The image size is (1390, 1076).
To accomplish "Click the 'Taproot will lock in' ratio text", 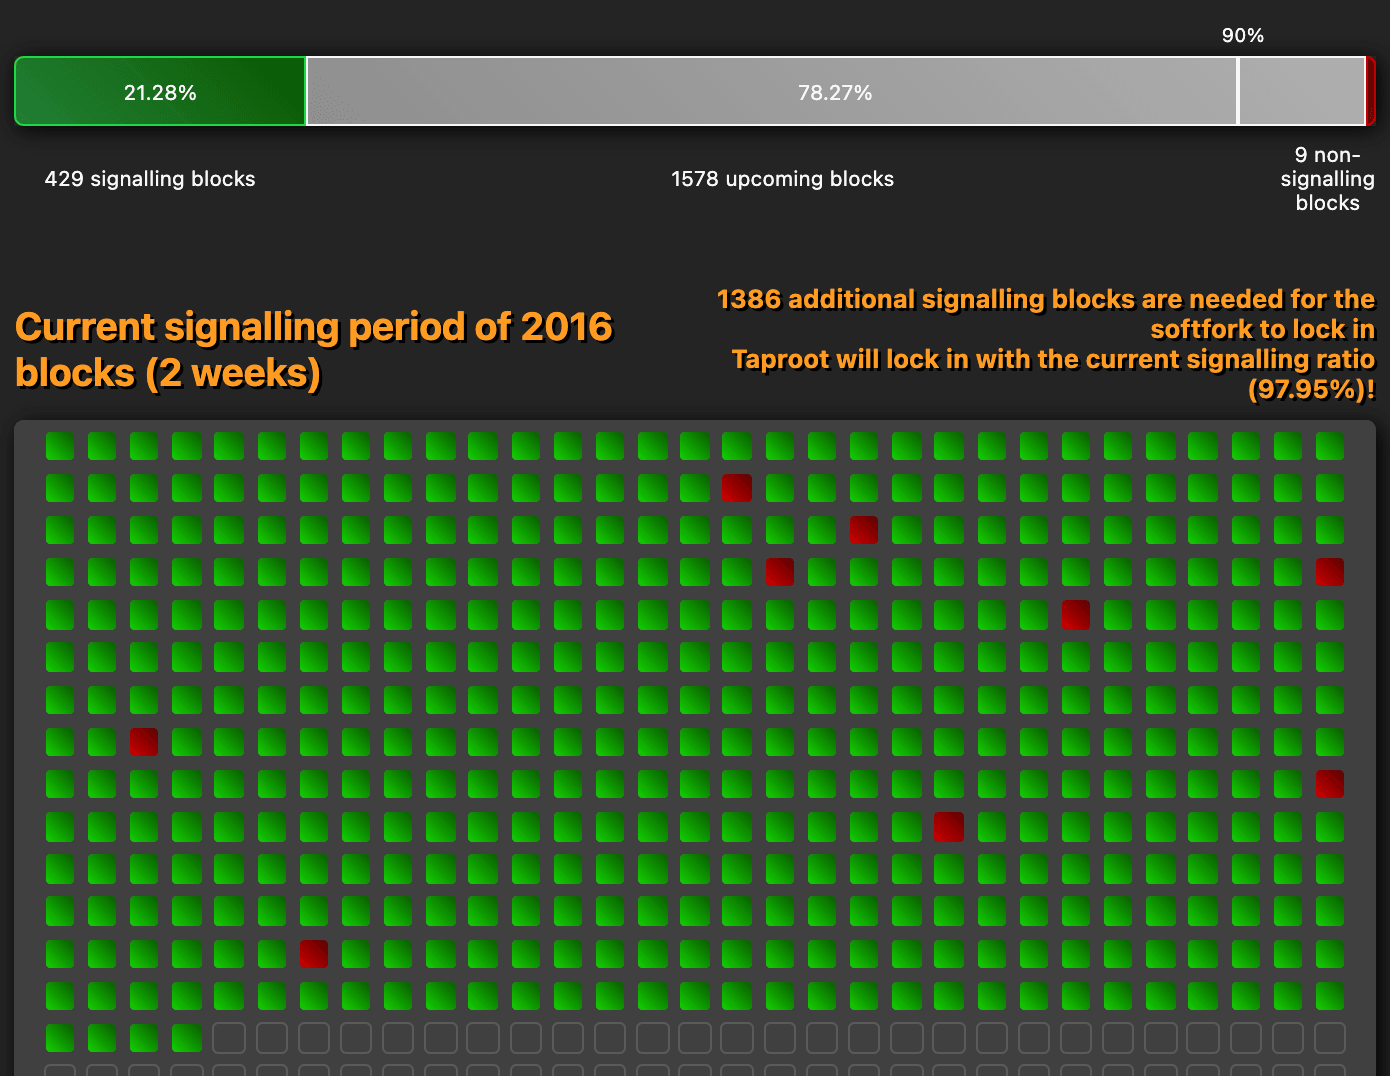I will pos(1053,374).
